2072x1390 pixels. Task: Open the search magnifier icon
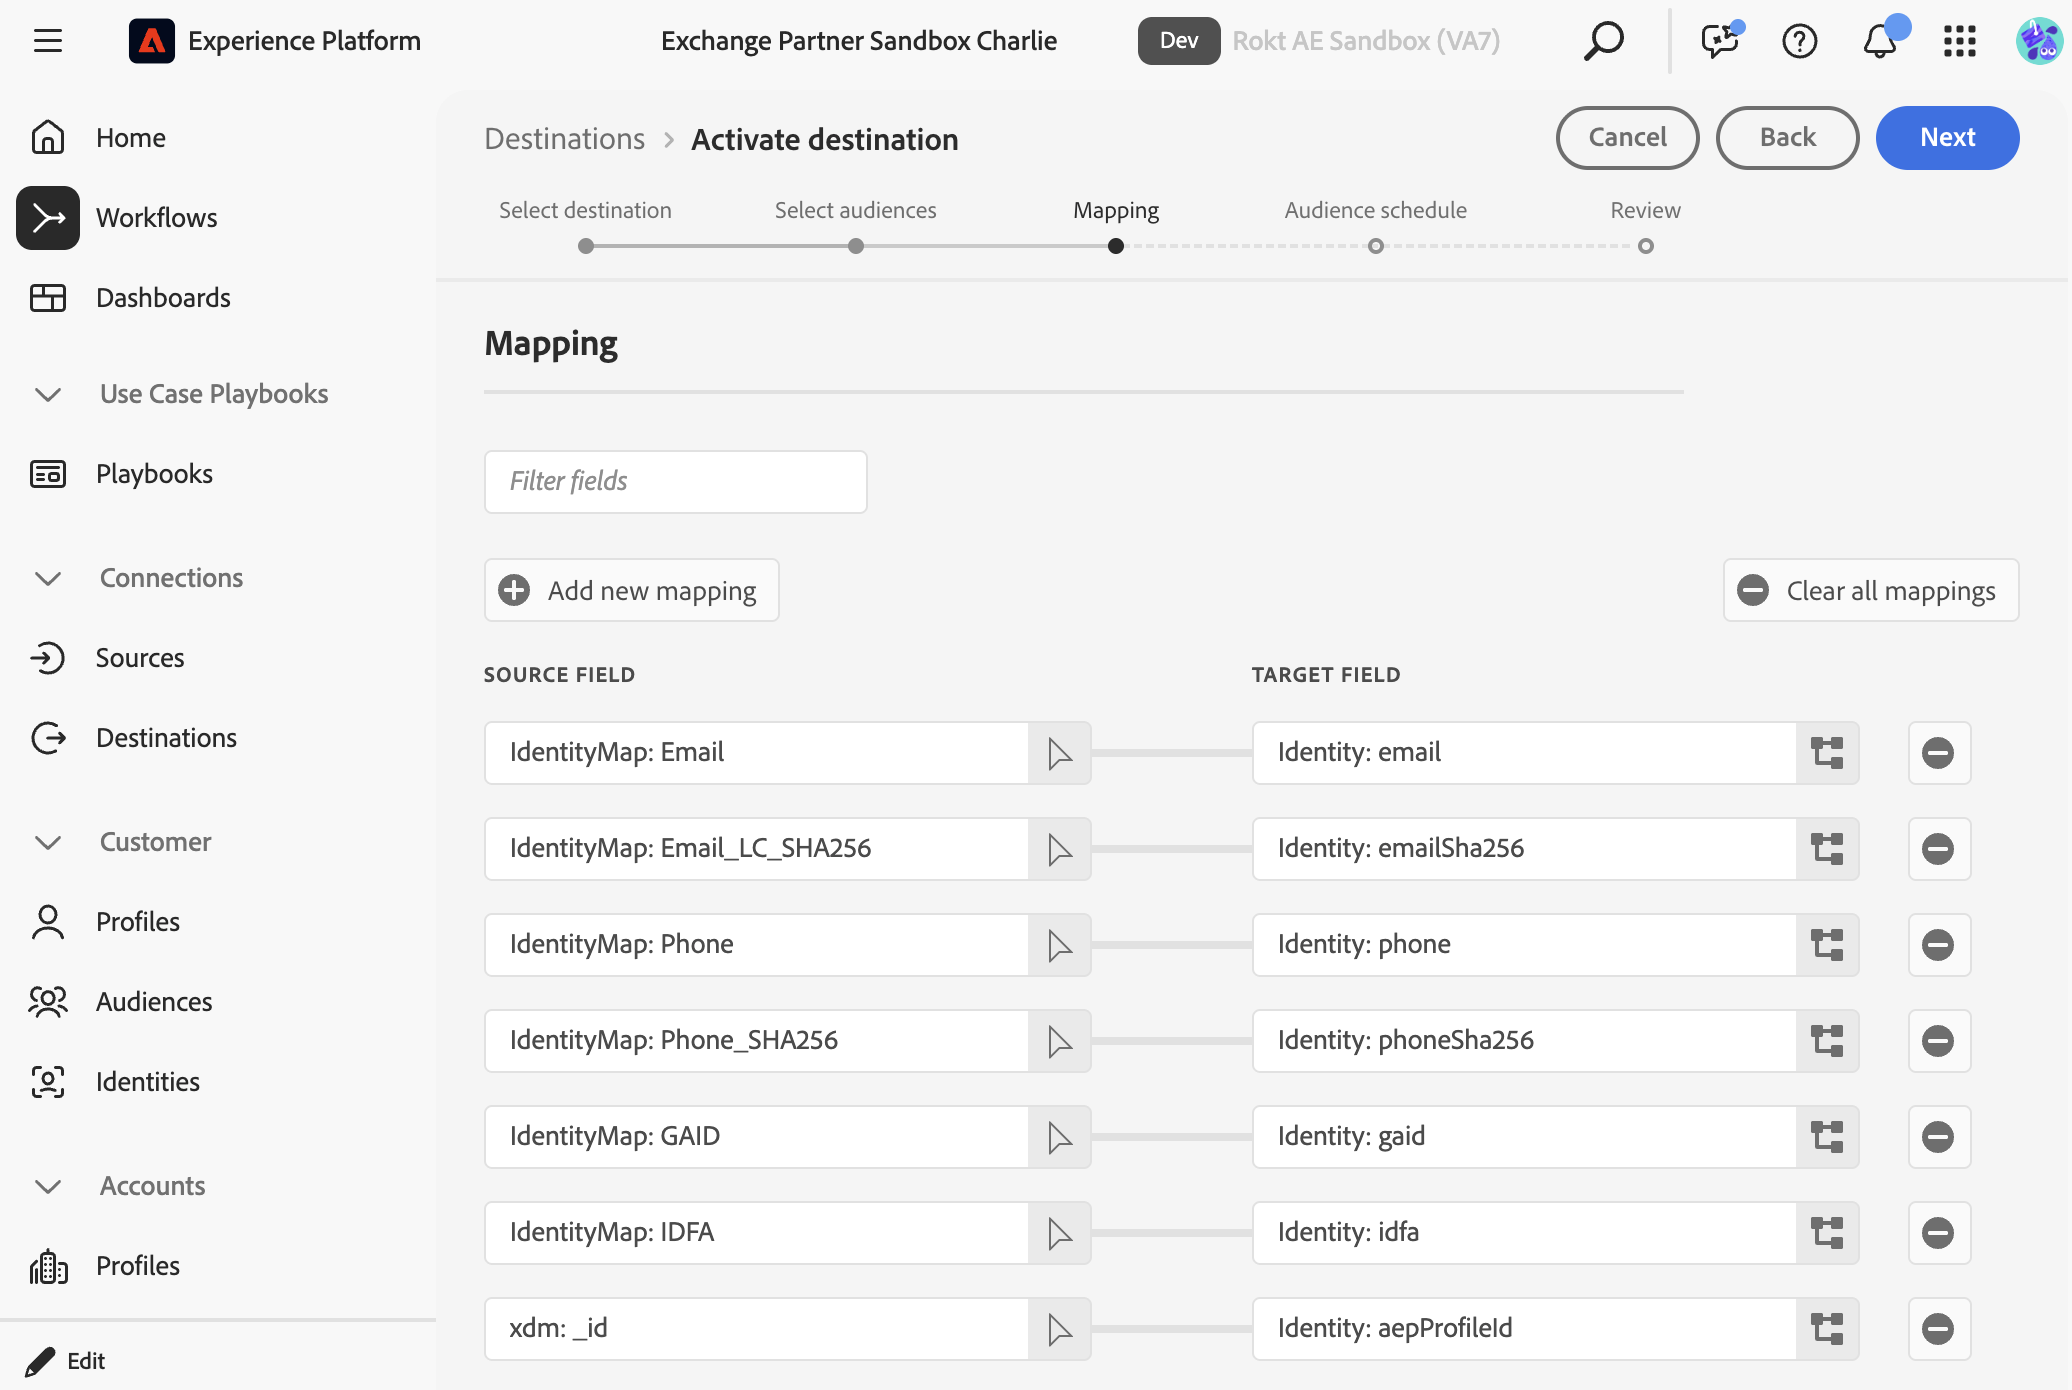coord(1603,41)
